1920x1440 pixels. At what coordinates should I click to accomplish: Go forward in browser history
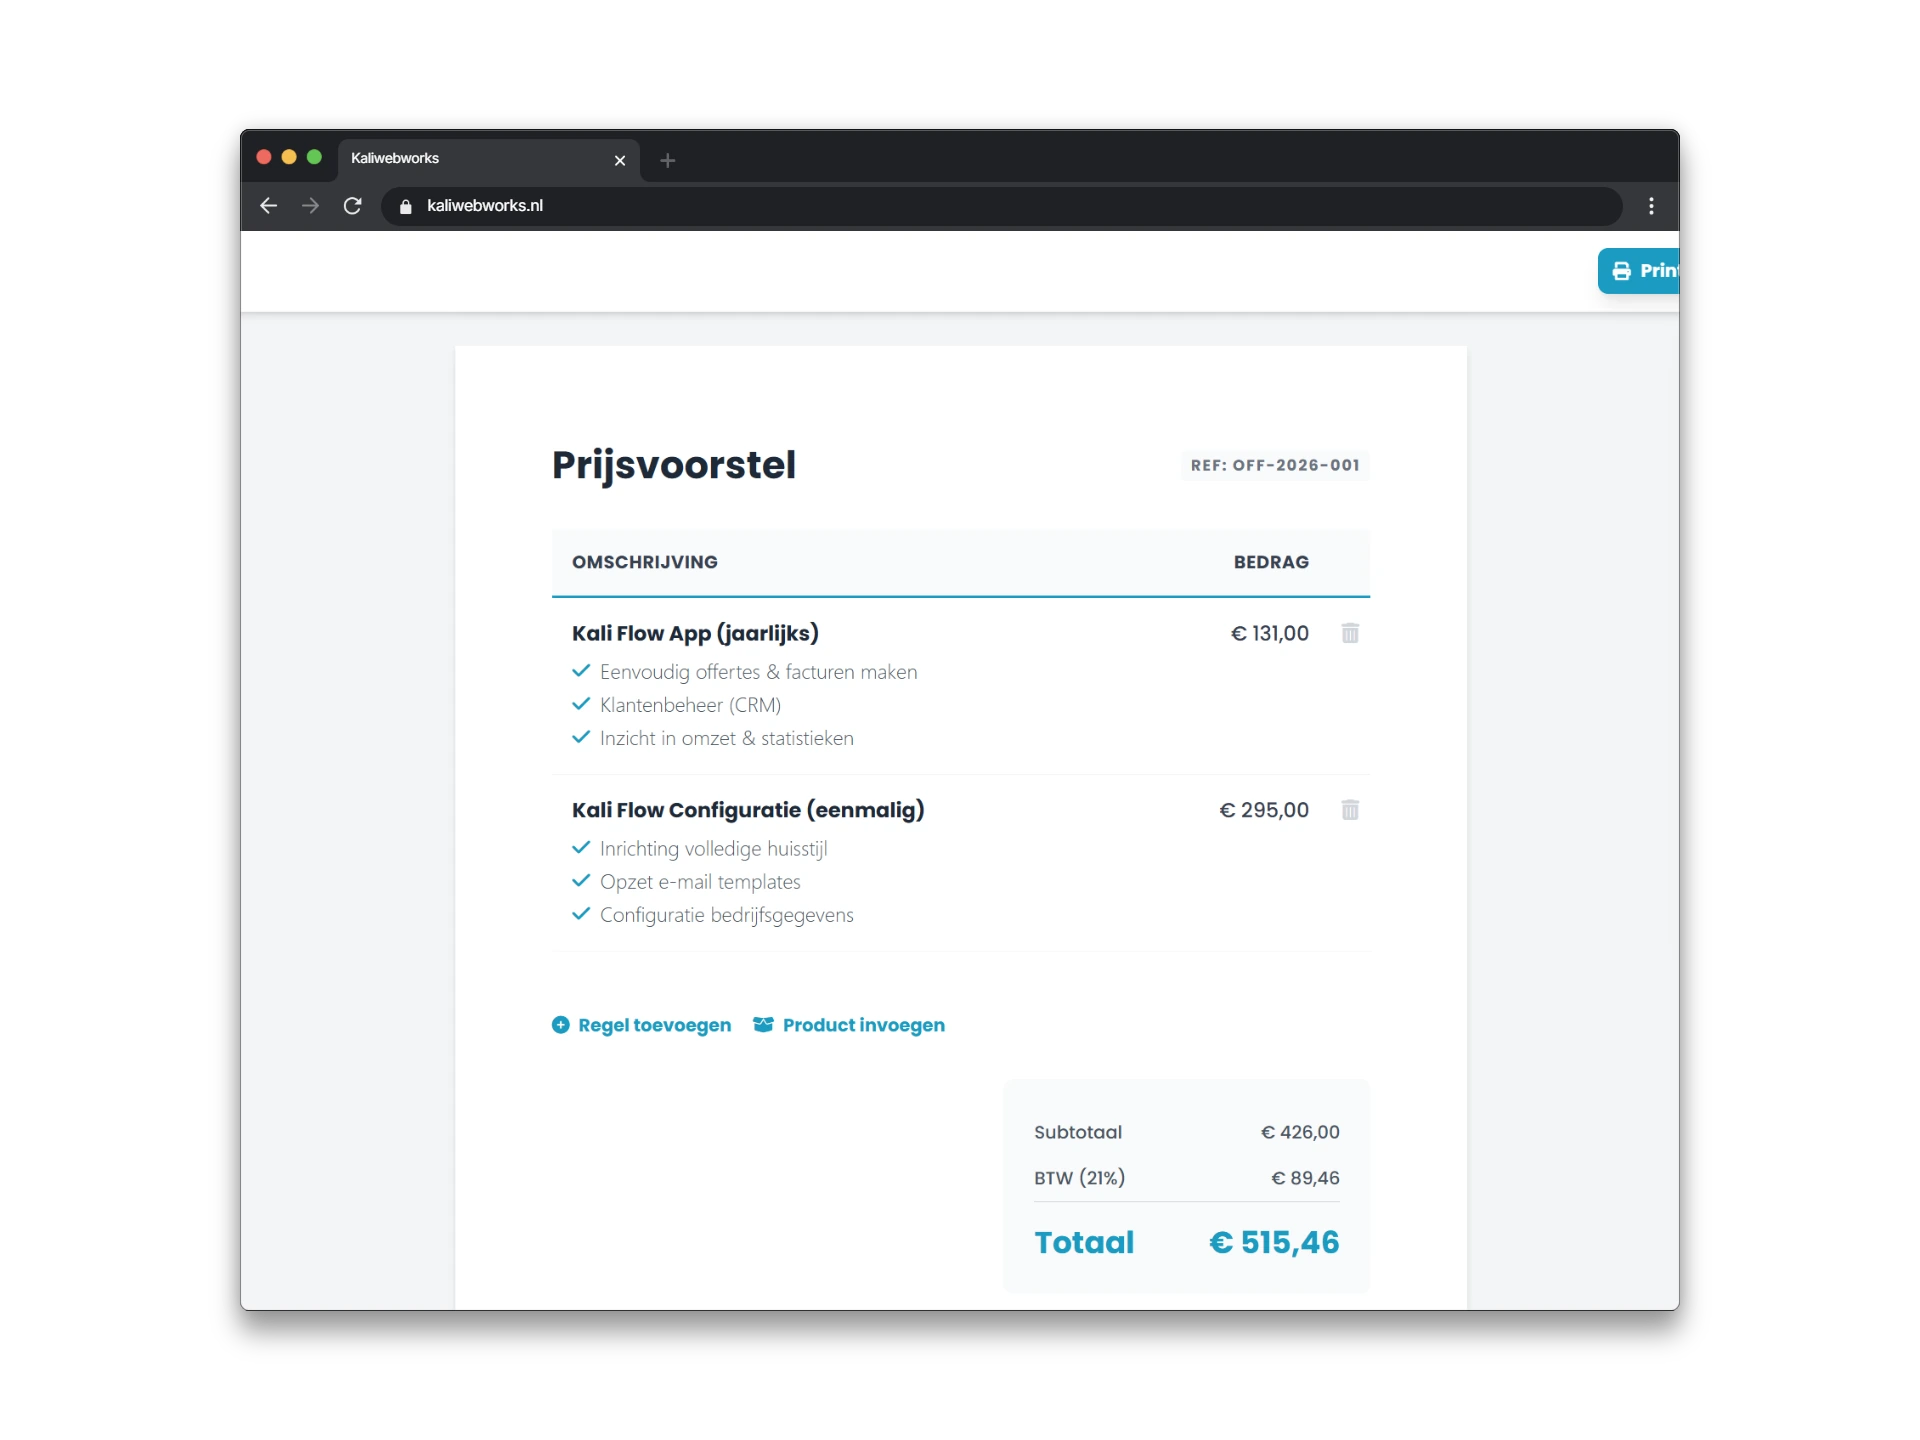[x=310, y=206]
